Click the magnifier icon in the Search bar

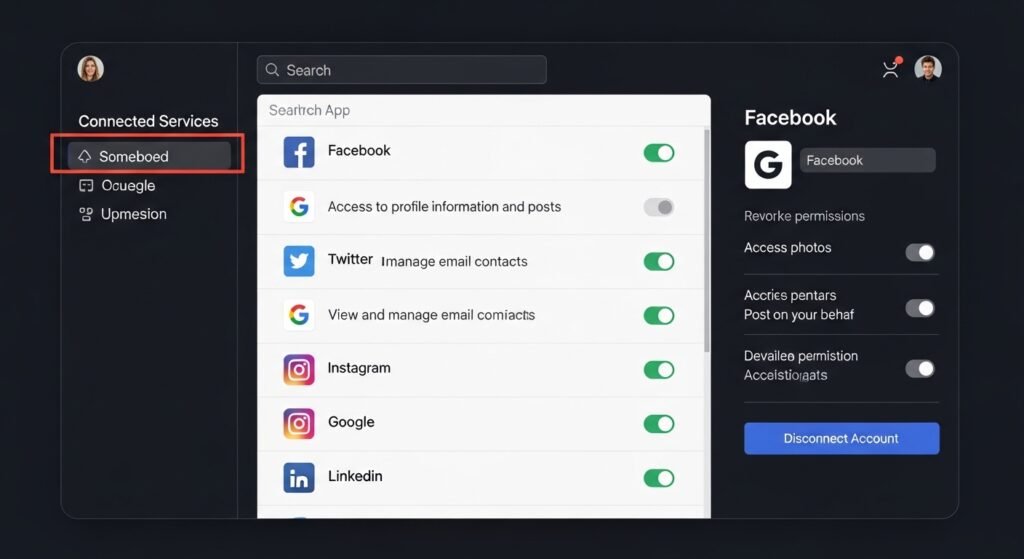tap(271, 70)
